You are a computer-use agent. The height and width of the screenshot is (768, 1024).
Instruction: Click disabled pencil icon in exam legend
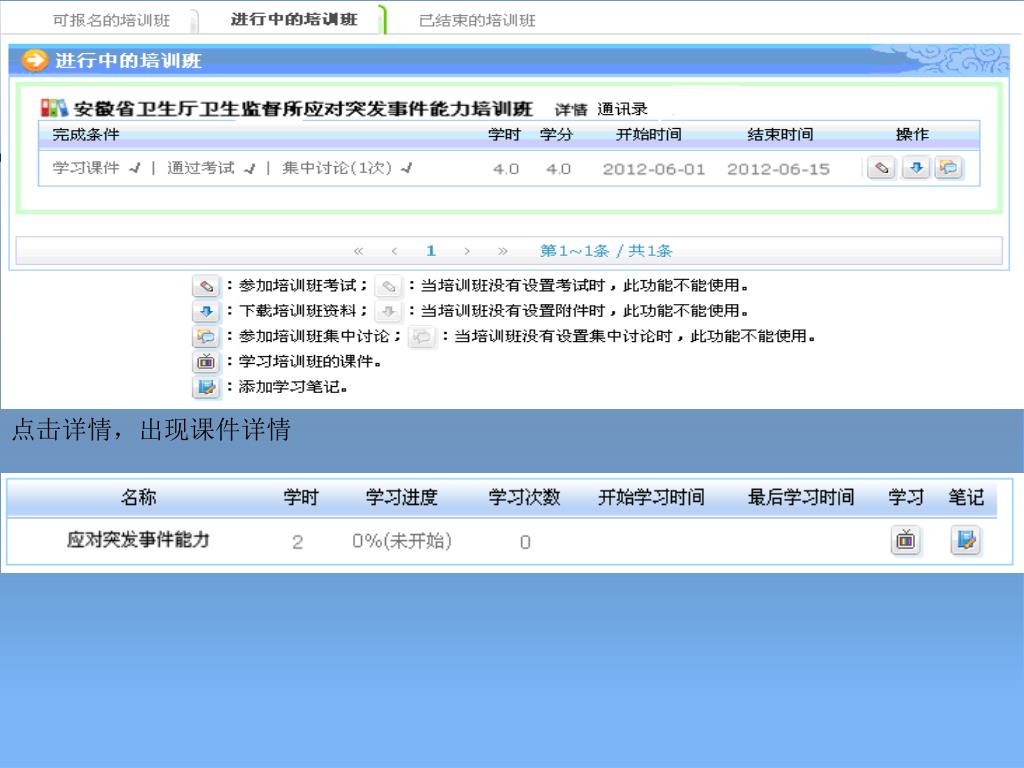[388, 286]
